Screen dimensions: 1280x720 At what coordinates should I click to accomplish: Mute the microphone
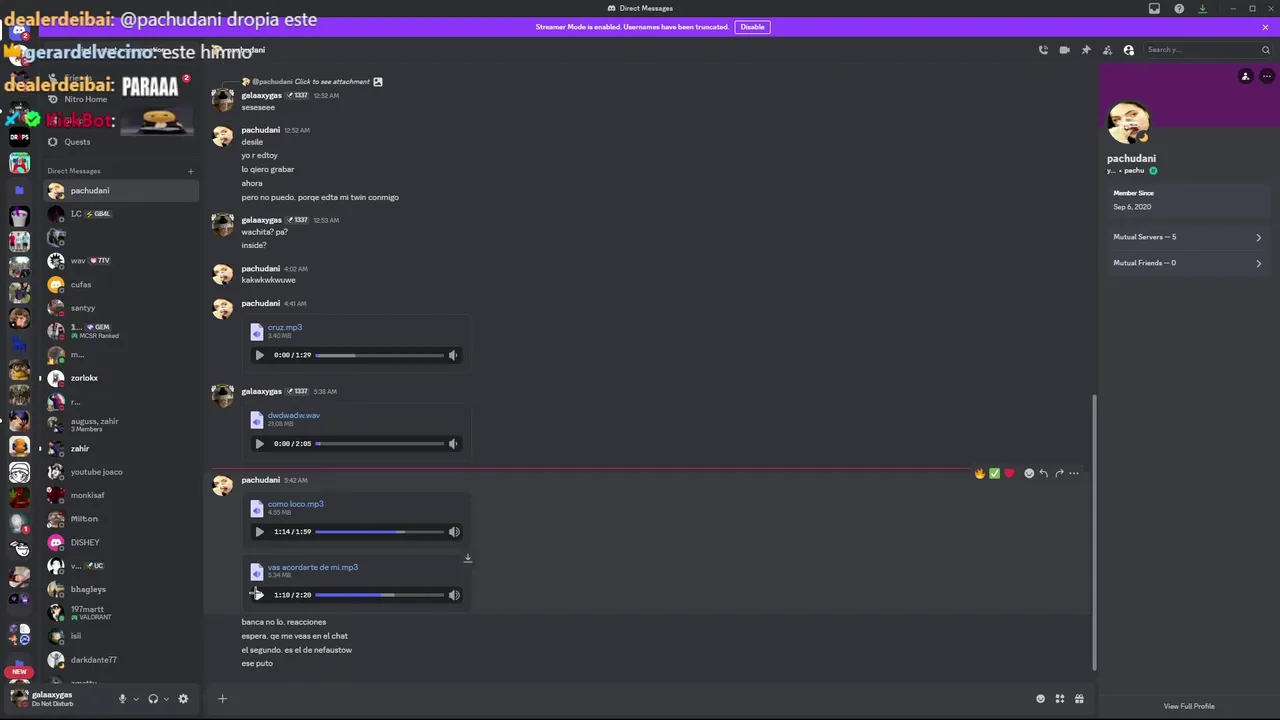[x=122, y=699]
